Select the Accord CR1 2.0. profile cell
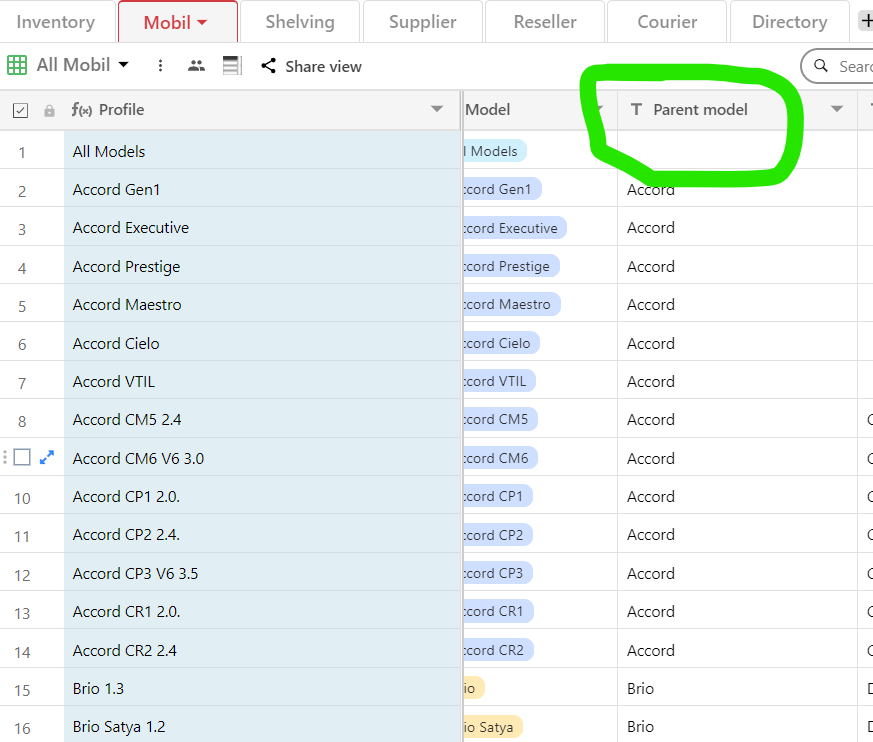Viewport: 873px width, 742px height. pyautogui.click(x=263, y=611)
